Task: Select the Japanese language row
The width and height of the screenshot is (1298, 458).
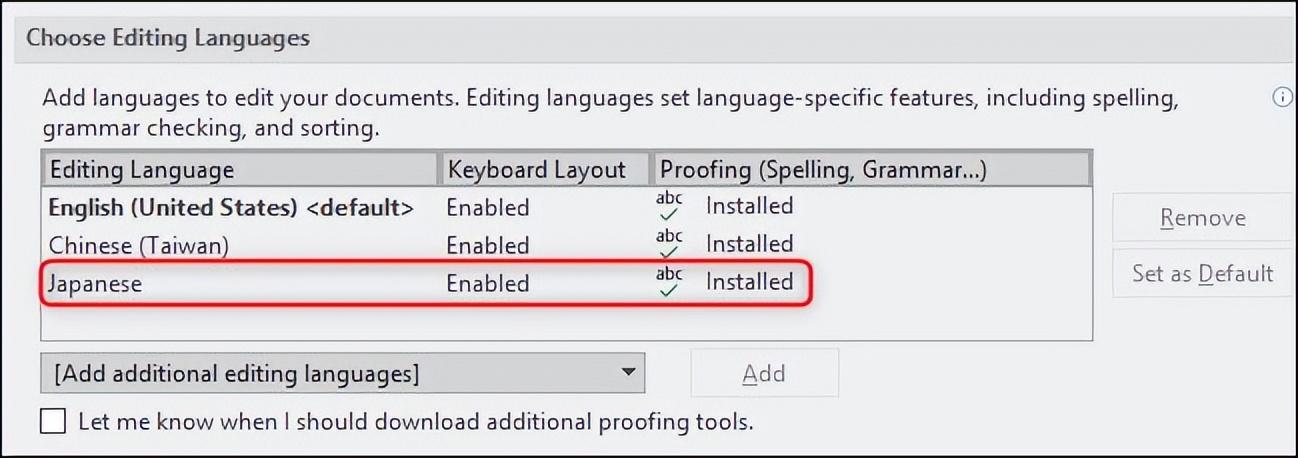Action: 97,283
